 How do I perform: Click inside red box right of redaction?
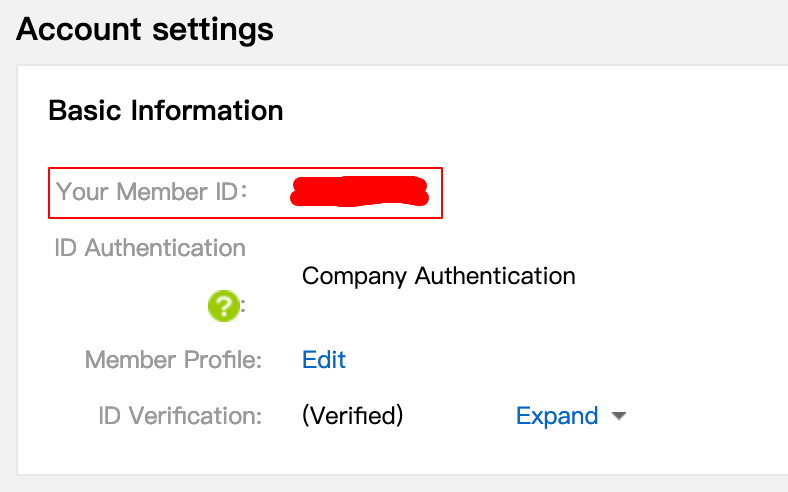point(435,191)
